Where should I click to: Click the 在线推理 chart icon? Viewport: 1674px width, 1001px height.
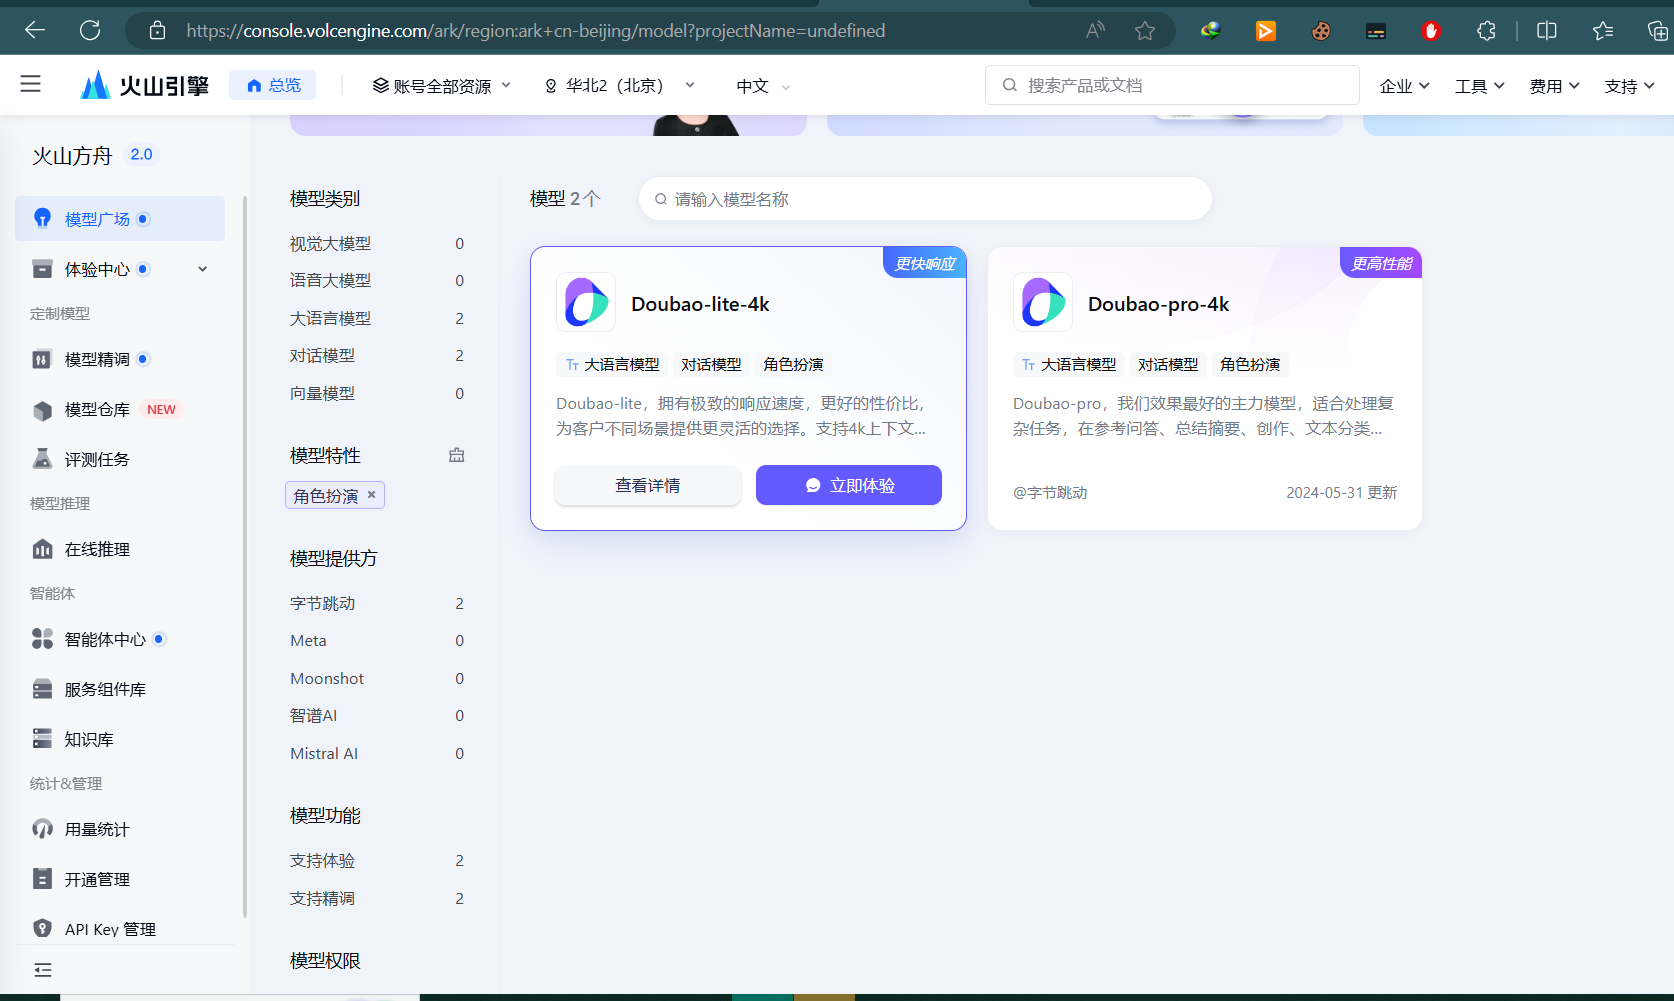42,549
